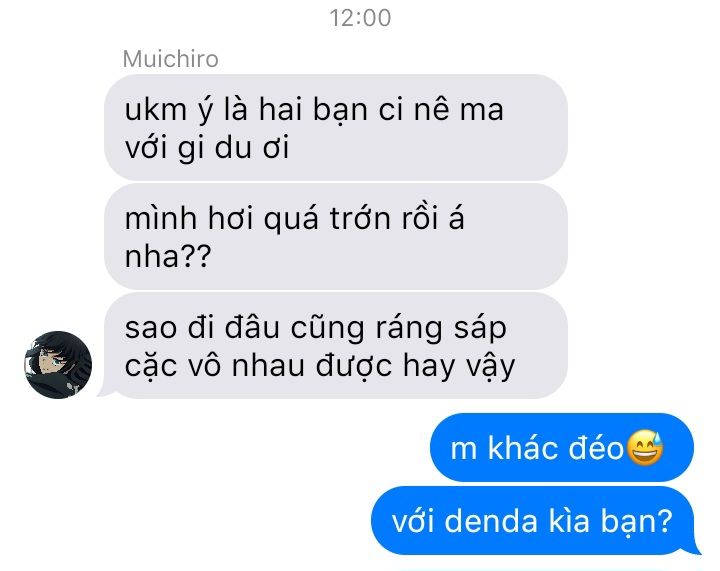Click the words "hay vậy" in third bubble
This screenshot has width=720, height=571.
coord(459,366)
